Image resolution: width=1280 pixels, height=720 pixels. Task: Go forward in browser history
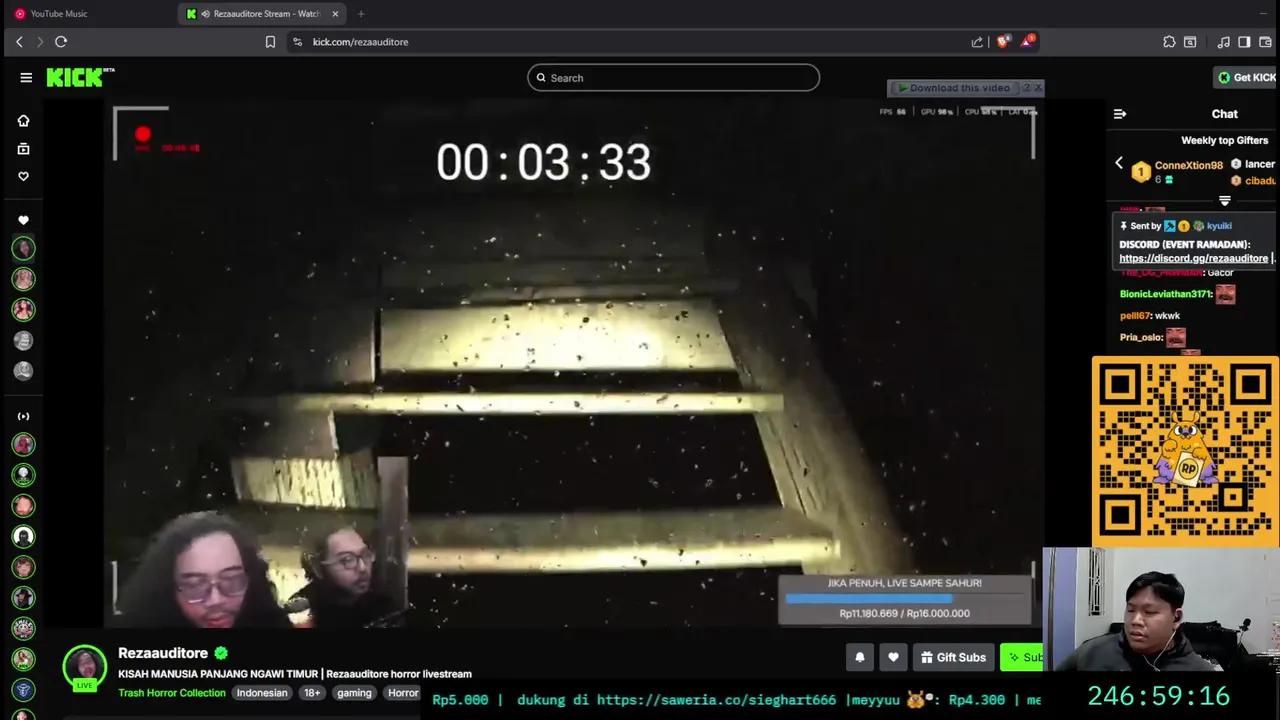coord(40,42)
